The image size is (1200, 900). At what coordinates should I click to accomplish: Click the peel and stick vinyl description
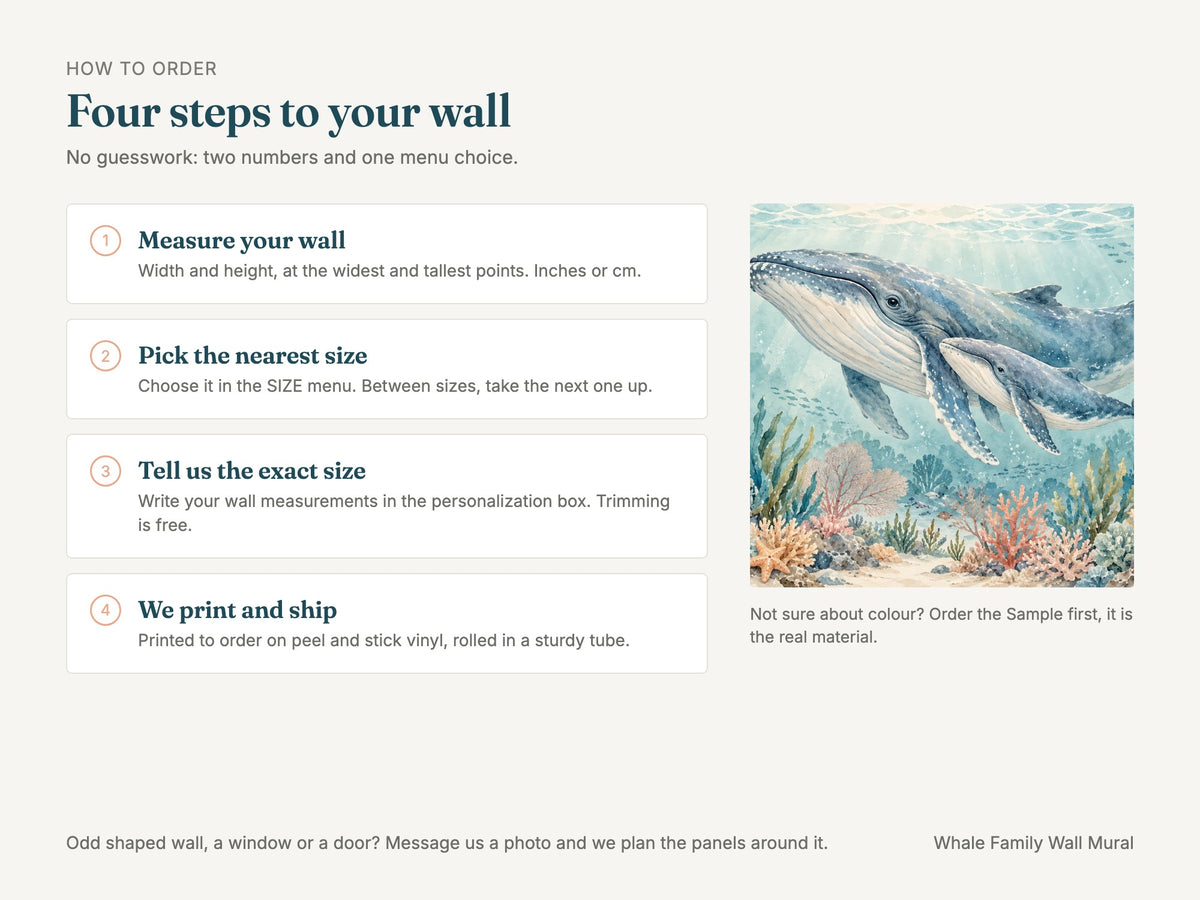pyautogui.click(x=384, y=640)
